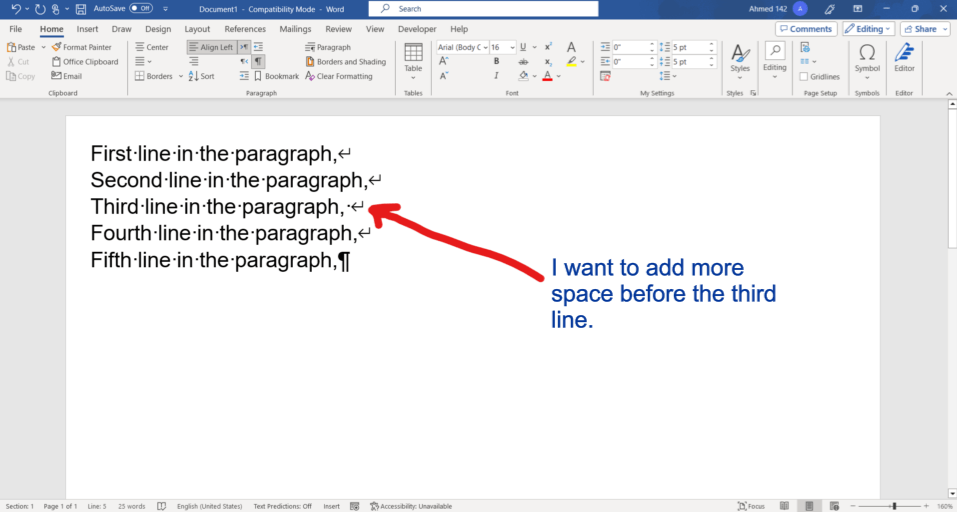This screenshot has width=957, height=512.
Task: Expand the Borders dropdown arrow
Action: tap(181, 76)
